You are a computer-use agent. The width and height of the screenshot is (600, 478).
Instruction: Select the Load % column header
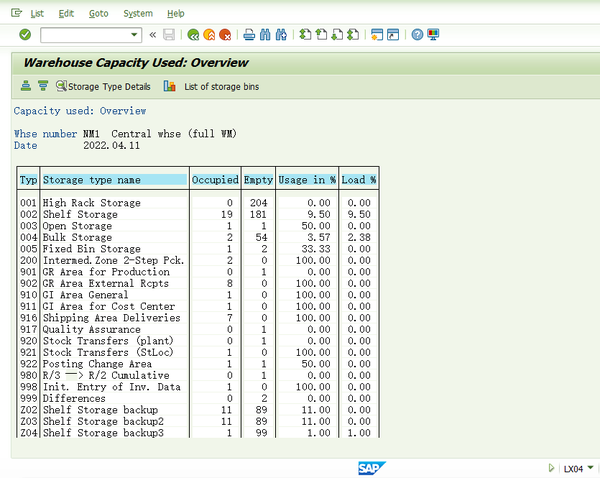pos(359,180)
